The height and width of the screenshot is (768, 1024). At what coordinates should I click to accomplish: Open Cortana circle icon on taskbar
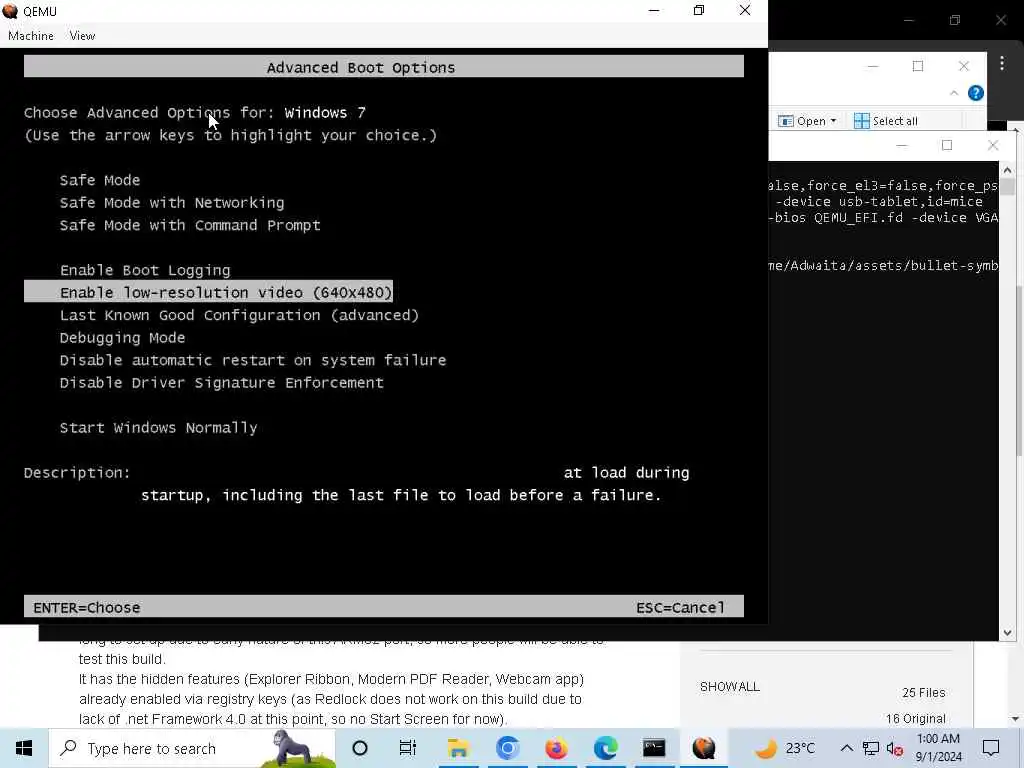point(360,748)
